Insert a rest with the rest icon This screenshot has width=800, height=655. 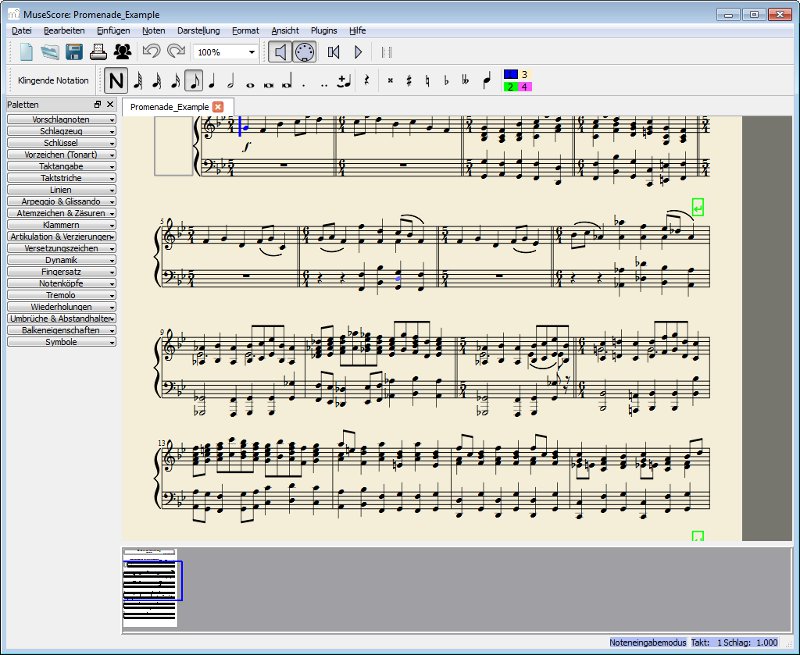(366, 81)
